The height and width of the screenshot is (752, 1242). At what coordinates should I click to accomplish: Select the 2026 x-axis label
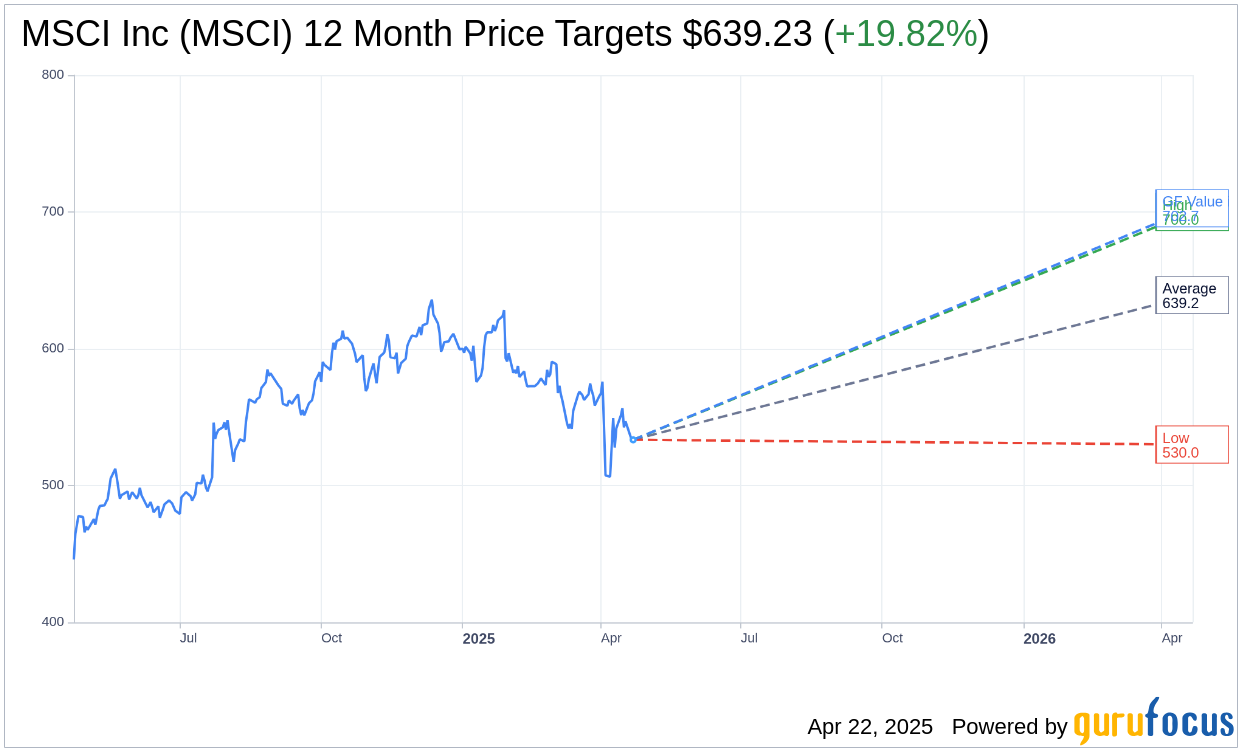(x=1038, y=638)
